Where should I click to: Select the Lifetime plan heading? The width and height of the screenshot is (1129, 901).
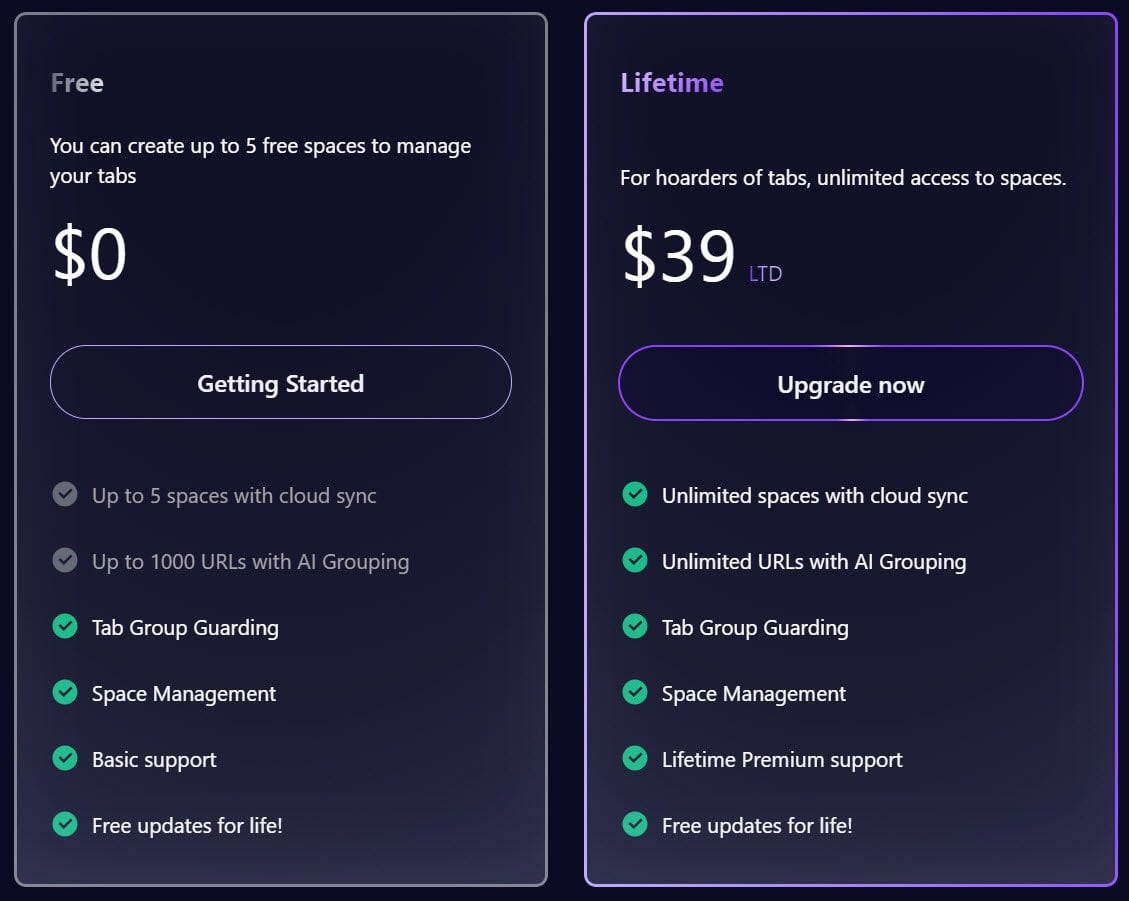pos(672,83)
